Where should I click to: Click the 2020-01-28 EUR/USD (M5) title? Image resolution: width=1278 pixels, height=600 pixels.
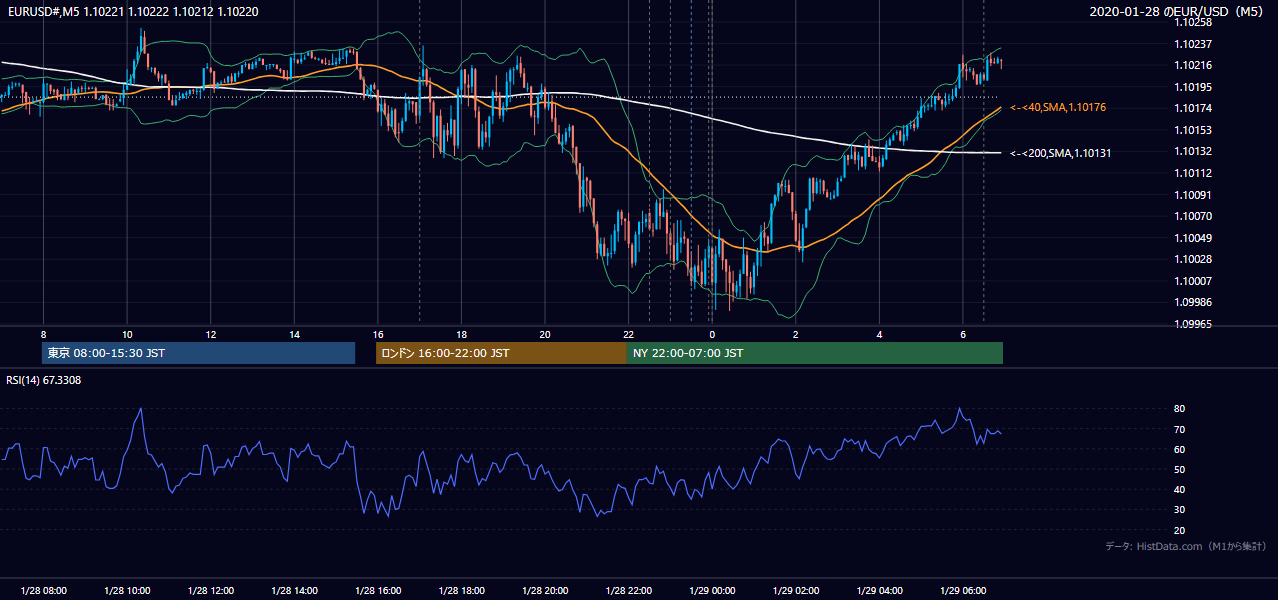coord(1178,11)
